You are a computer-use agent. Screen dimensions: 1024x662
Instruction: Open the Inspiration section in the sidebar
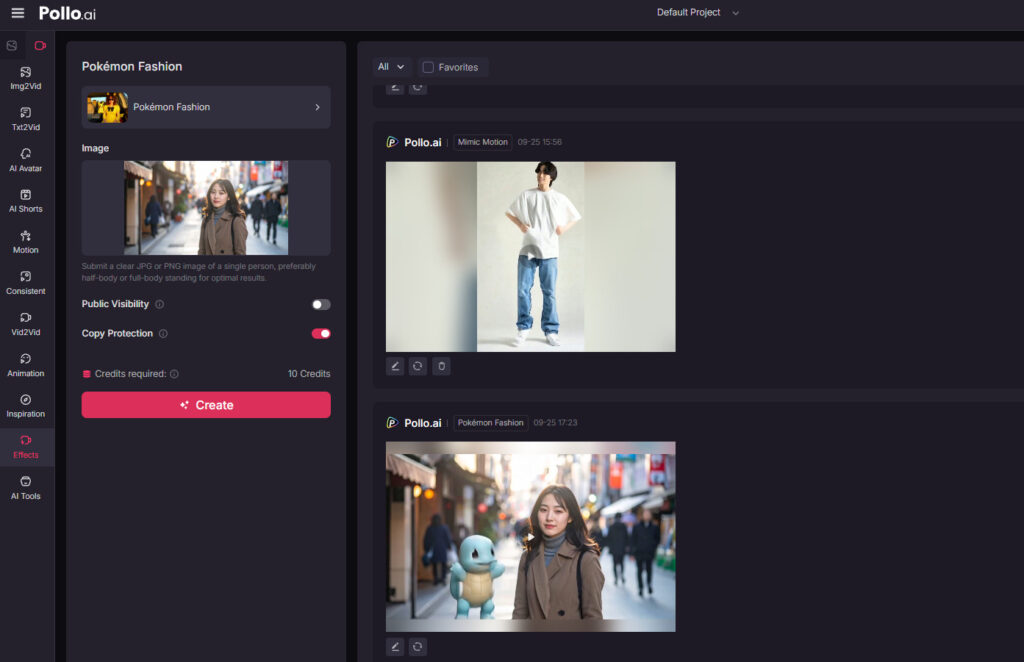[x=26, y=405]
